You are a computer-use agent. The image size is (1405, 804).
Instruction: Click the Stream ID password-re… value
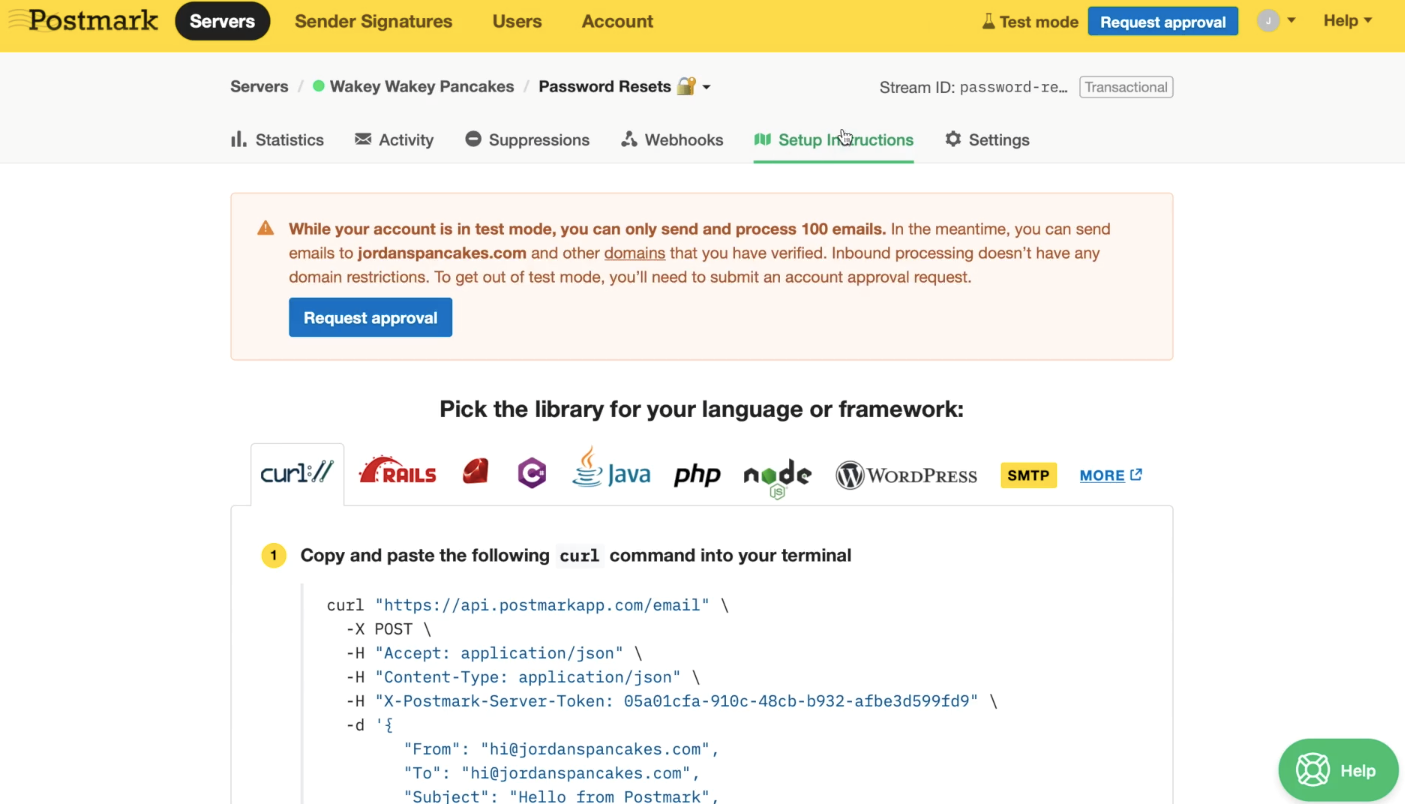click(x=1013, y=87)
